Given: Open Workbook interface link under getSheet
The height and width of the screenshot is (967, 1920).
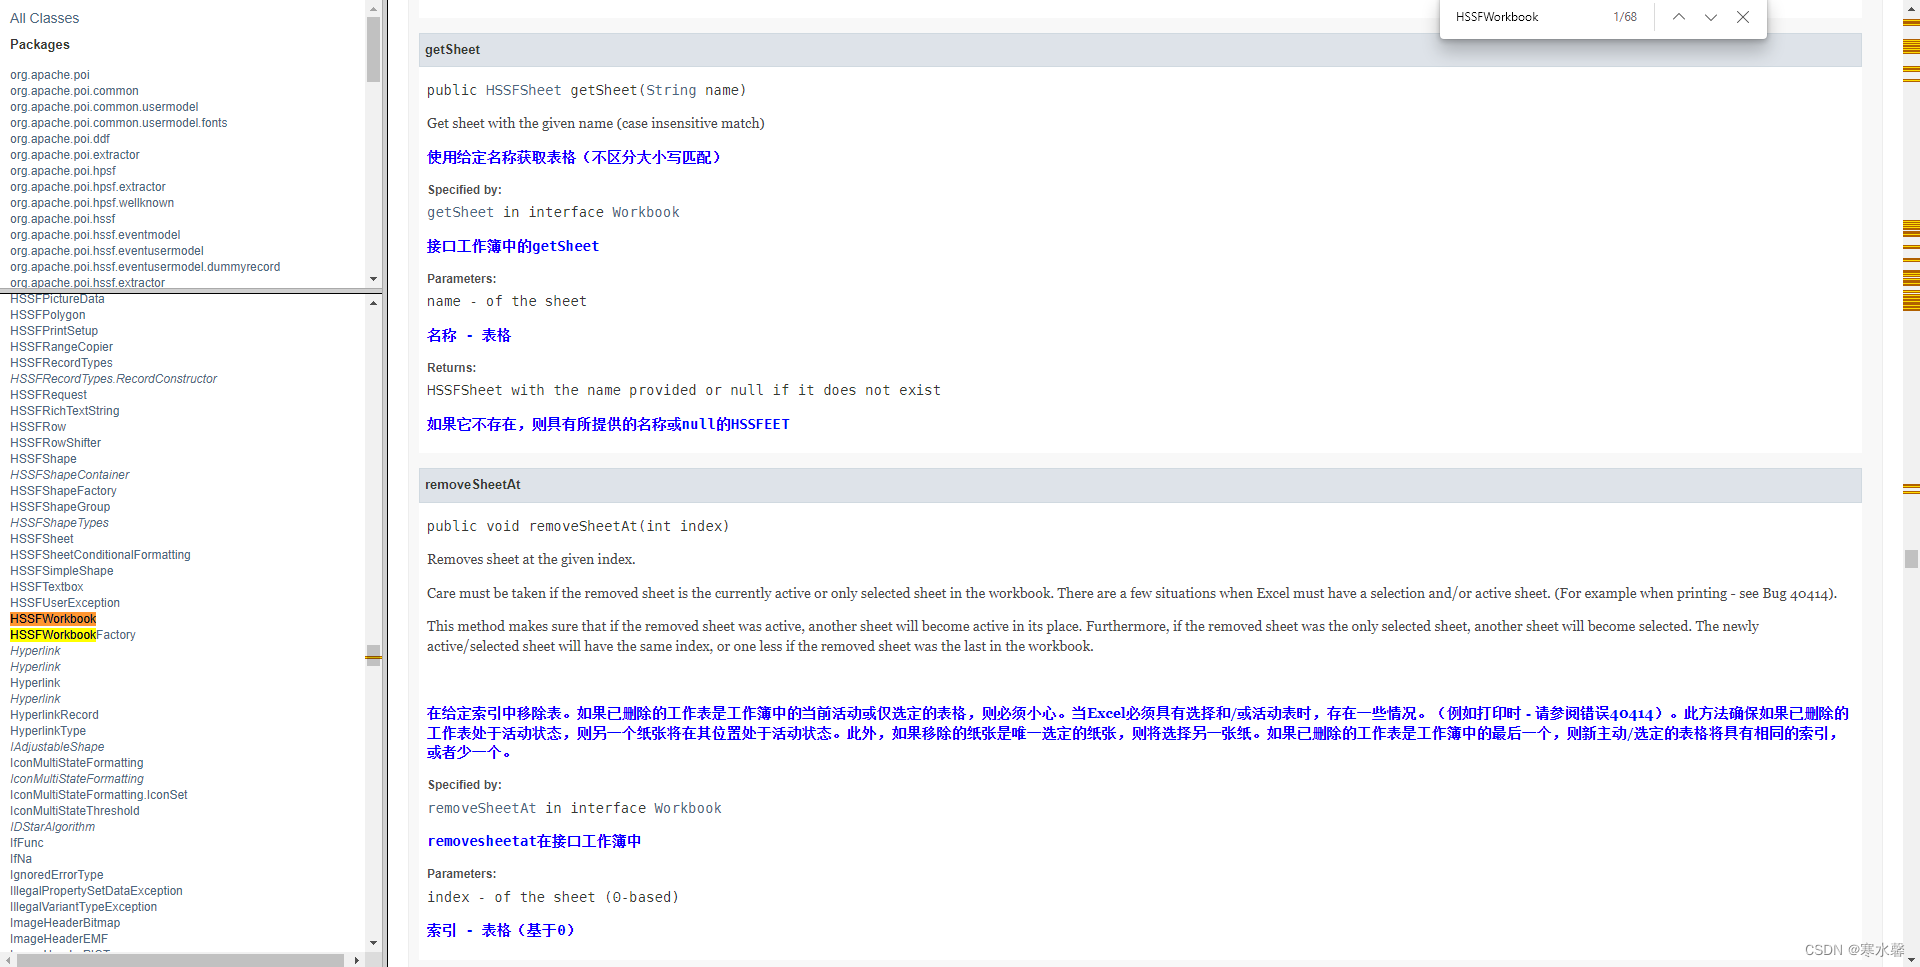Looking at the screenshot, I should tap(645, 212).
